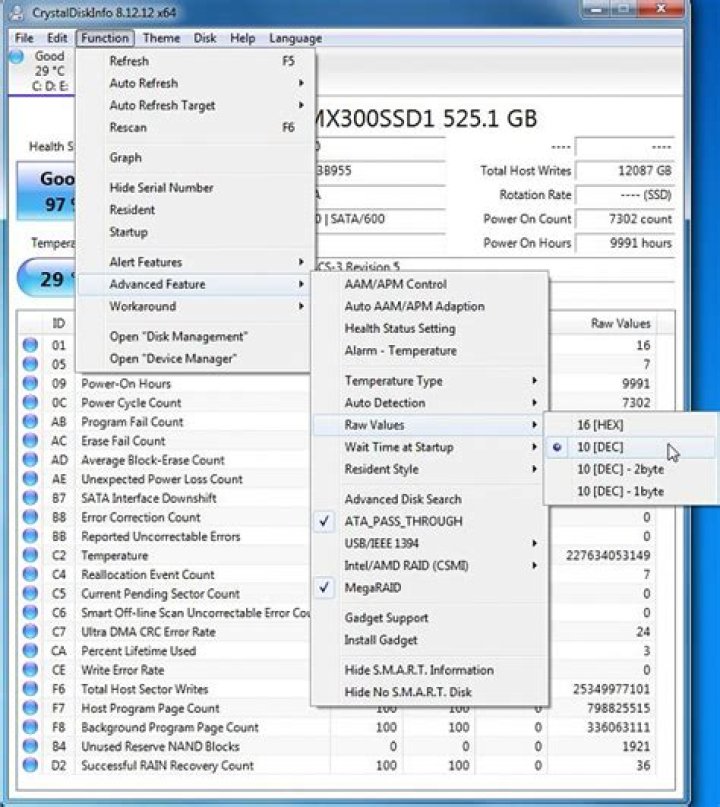Image resolution: width=720 pixels, height=807 pixels.
Task: Open the Intel/AMD RAID (CSMI) submenu
Action: click(430, 565)
